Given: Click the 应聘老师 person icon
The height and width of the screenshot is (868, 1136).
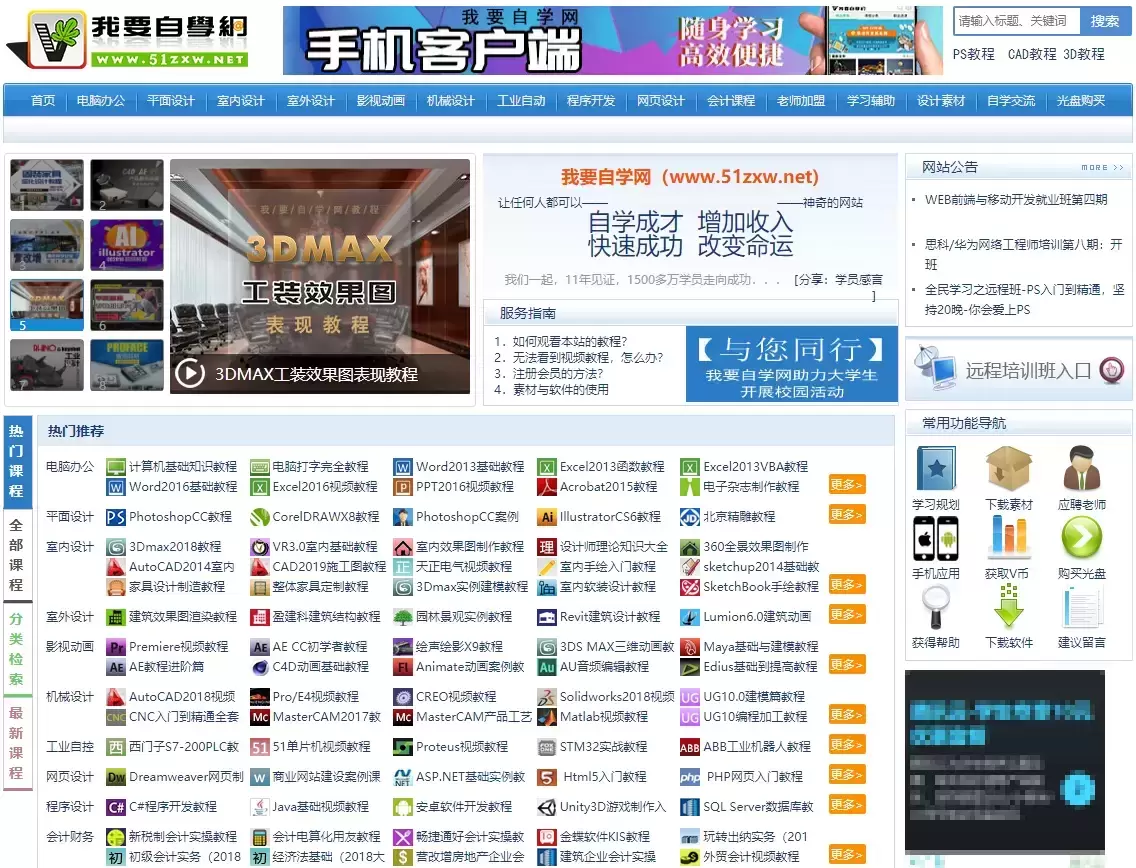Looking at the screenshot, I should tap(1082, 468).
